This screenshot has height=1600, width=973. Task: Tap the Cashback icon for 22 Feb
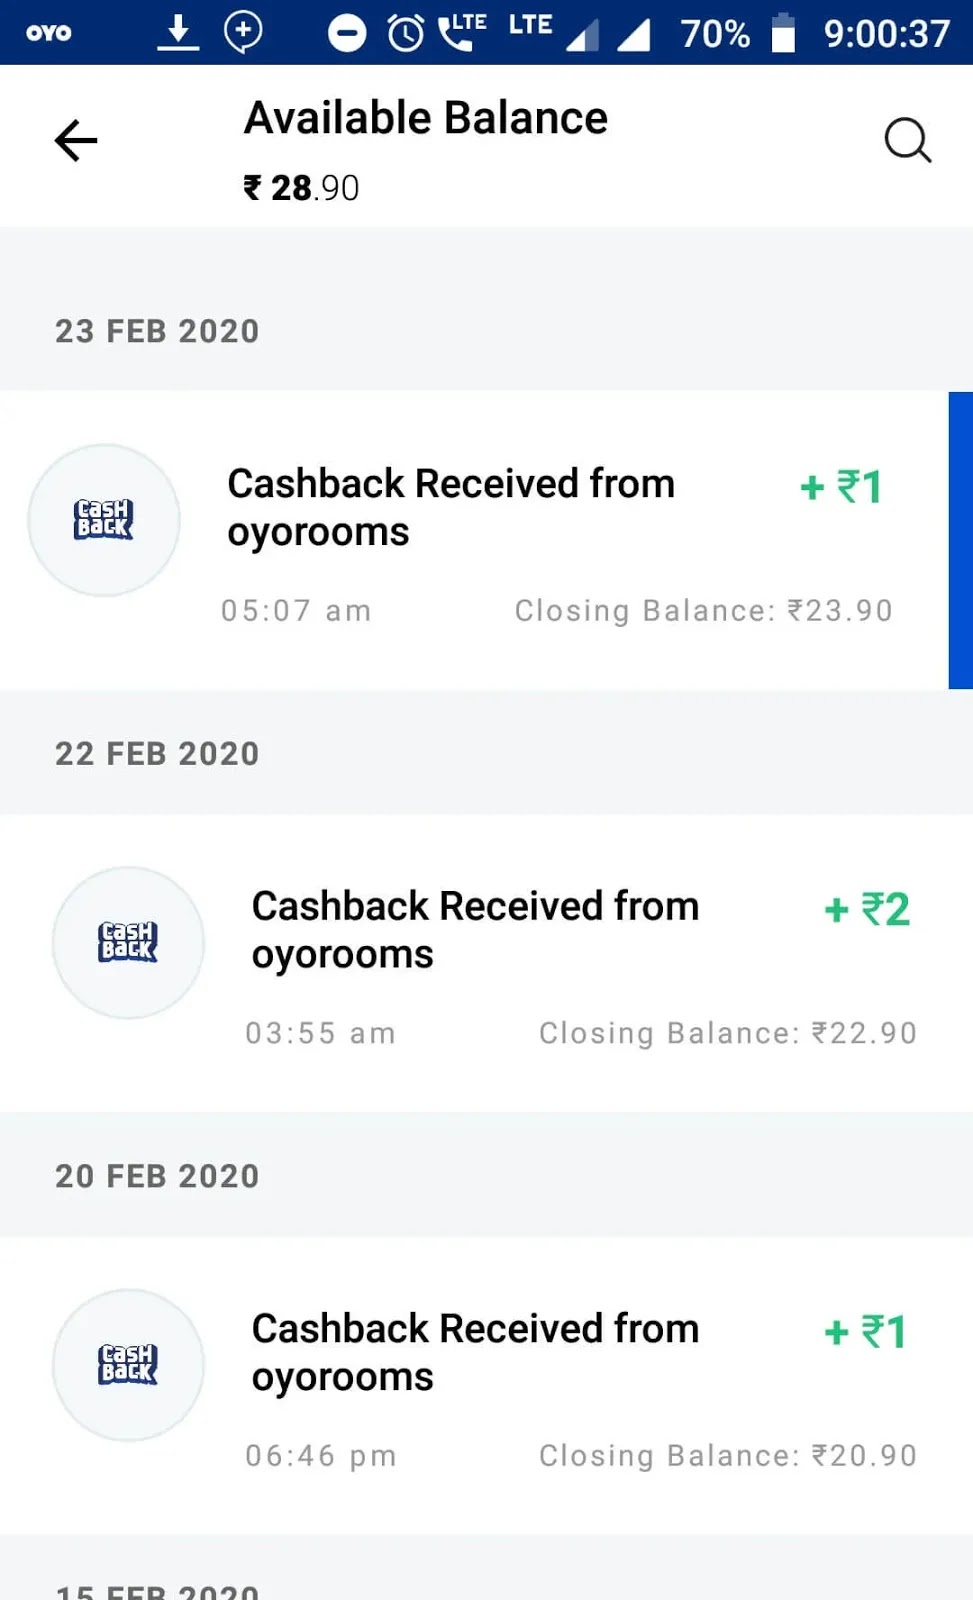click(128, 943)
